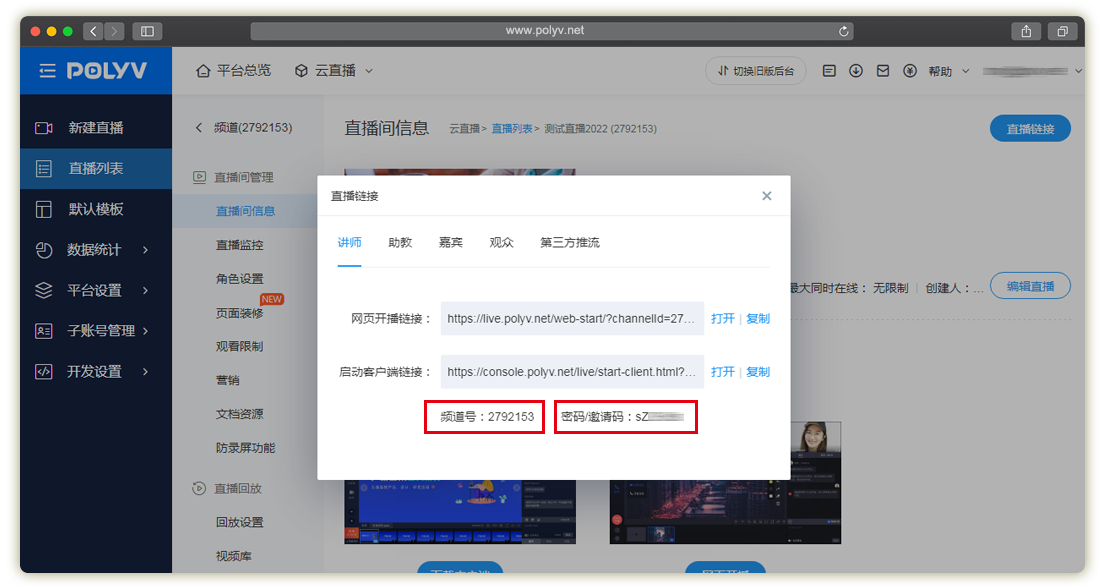This screenshot has height=588, width=1100.
Task: Click 复制 next to 网页开播链接
Action: tap(758, 319)
